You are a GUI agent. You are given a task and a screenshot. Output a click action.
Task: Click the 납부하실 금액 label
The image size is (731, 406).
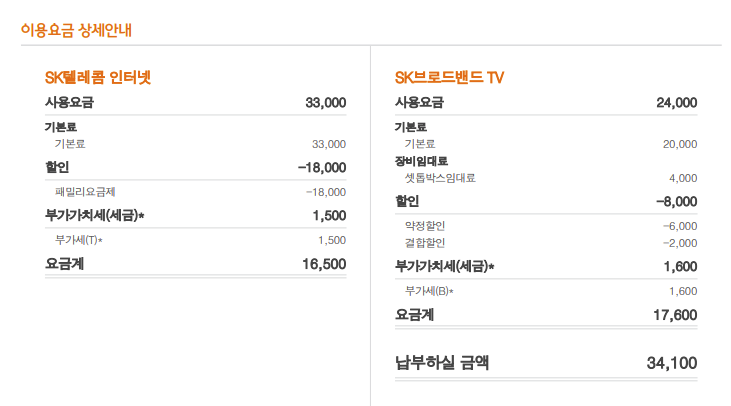(x=441, y=362)
